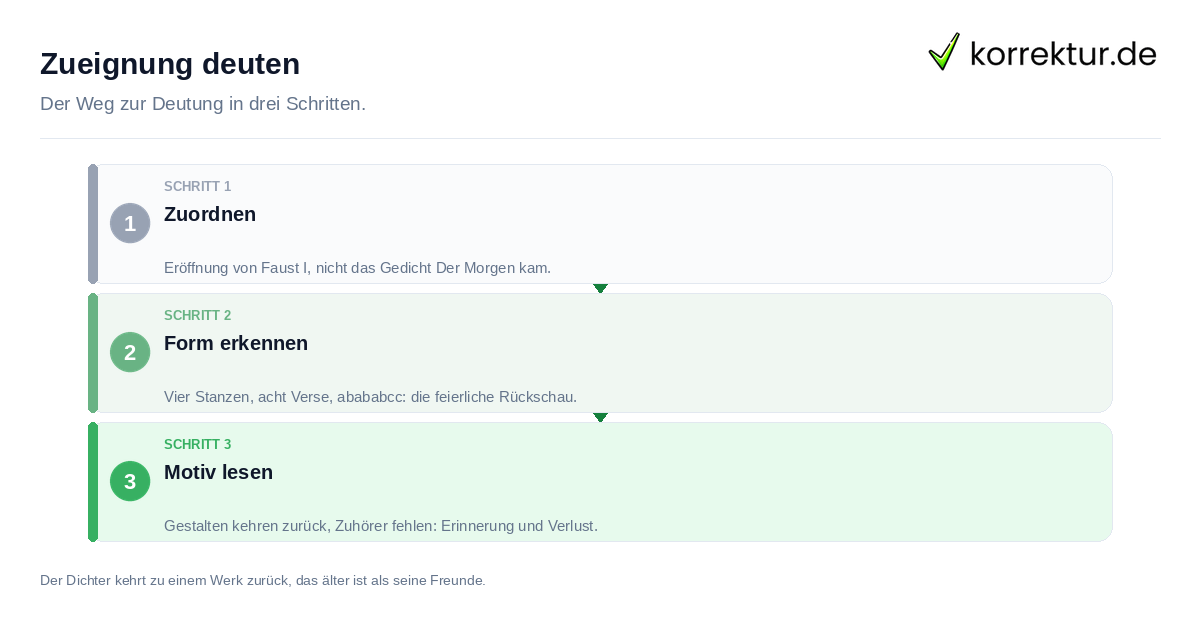
Task: Click the gray accent bar of step 1
Action: pos(93,224)
